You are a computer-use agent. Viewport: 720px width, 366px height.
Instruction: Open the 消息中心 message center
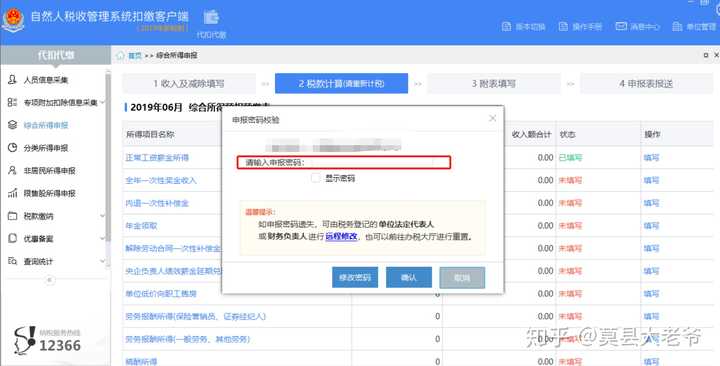point(637,27)
